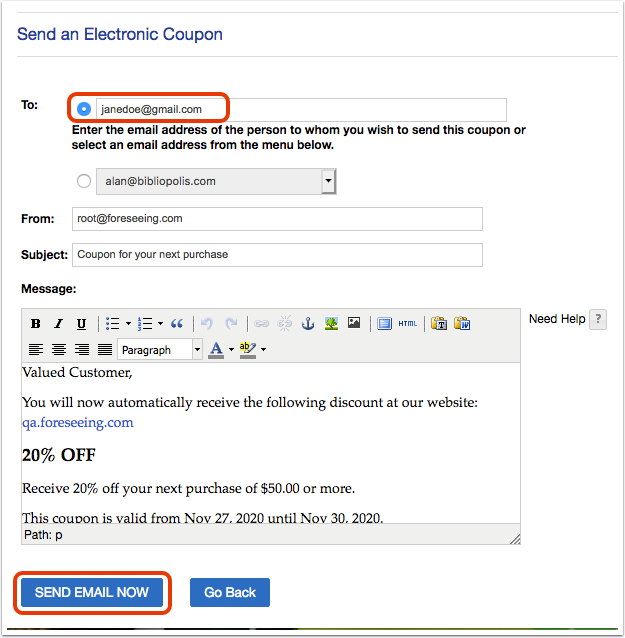Select paste as plain text icon
This screenshot has height=638, width=625.
point(439,323)
